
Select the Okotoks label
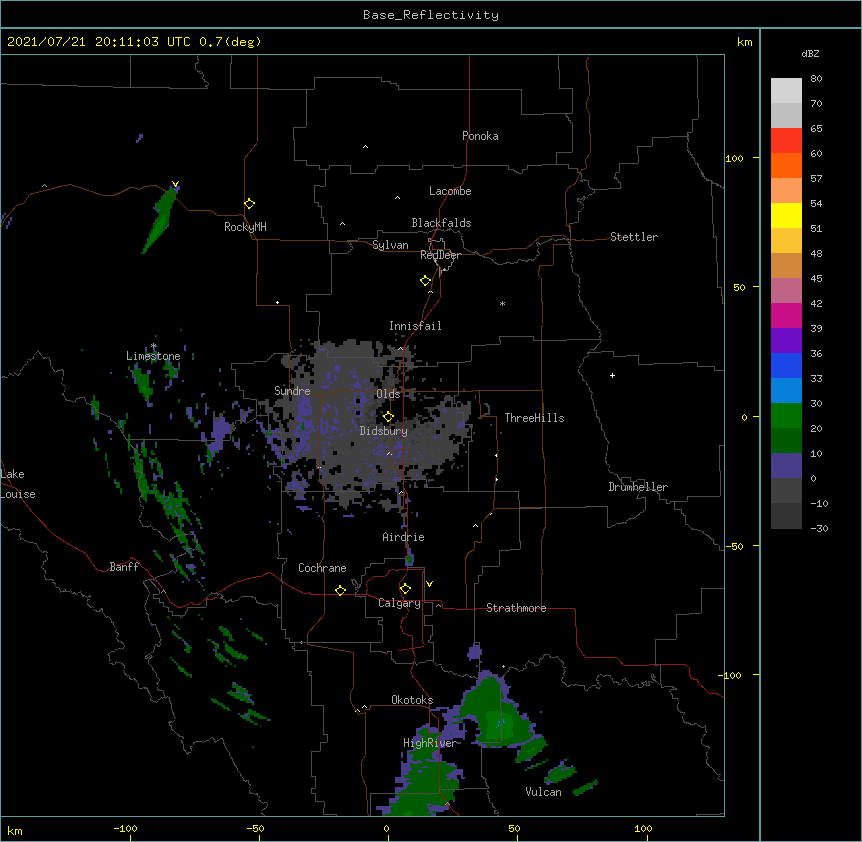click(412, 700)
